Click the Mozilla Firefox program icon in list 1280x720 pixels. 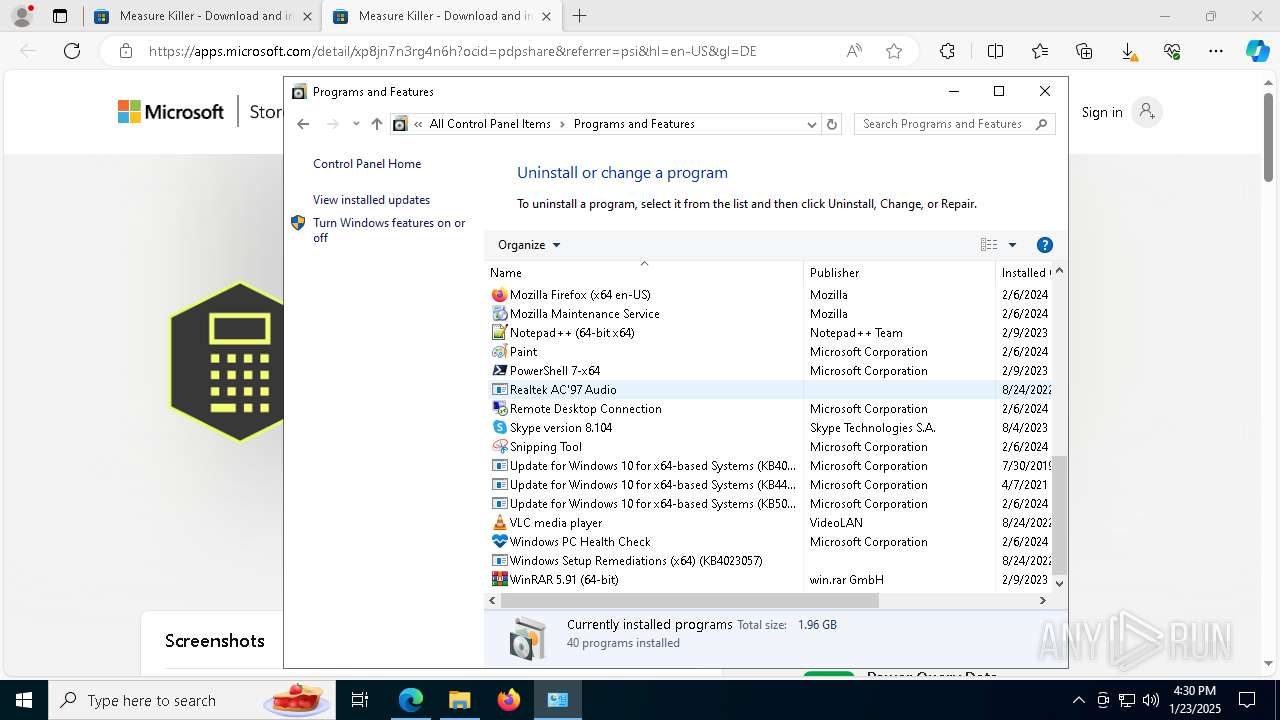click(500, 295)
